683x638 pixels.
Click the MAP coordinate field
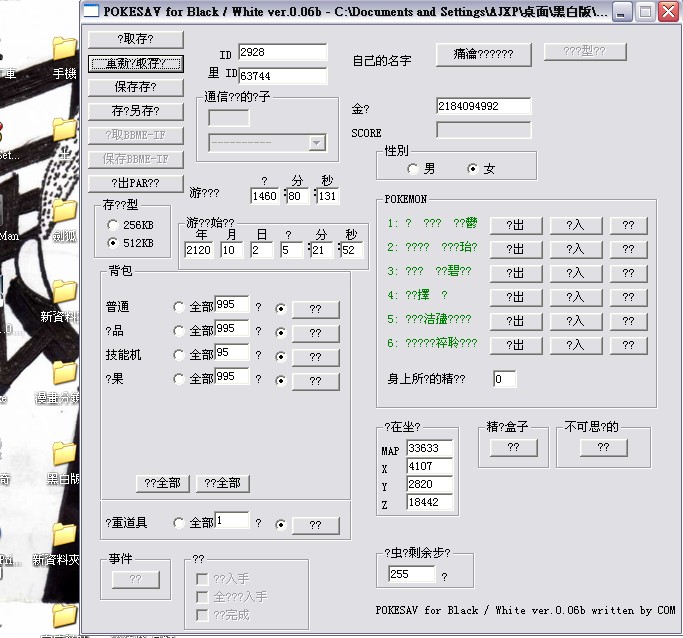[x=430, y=448]
